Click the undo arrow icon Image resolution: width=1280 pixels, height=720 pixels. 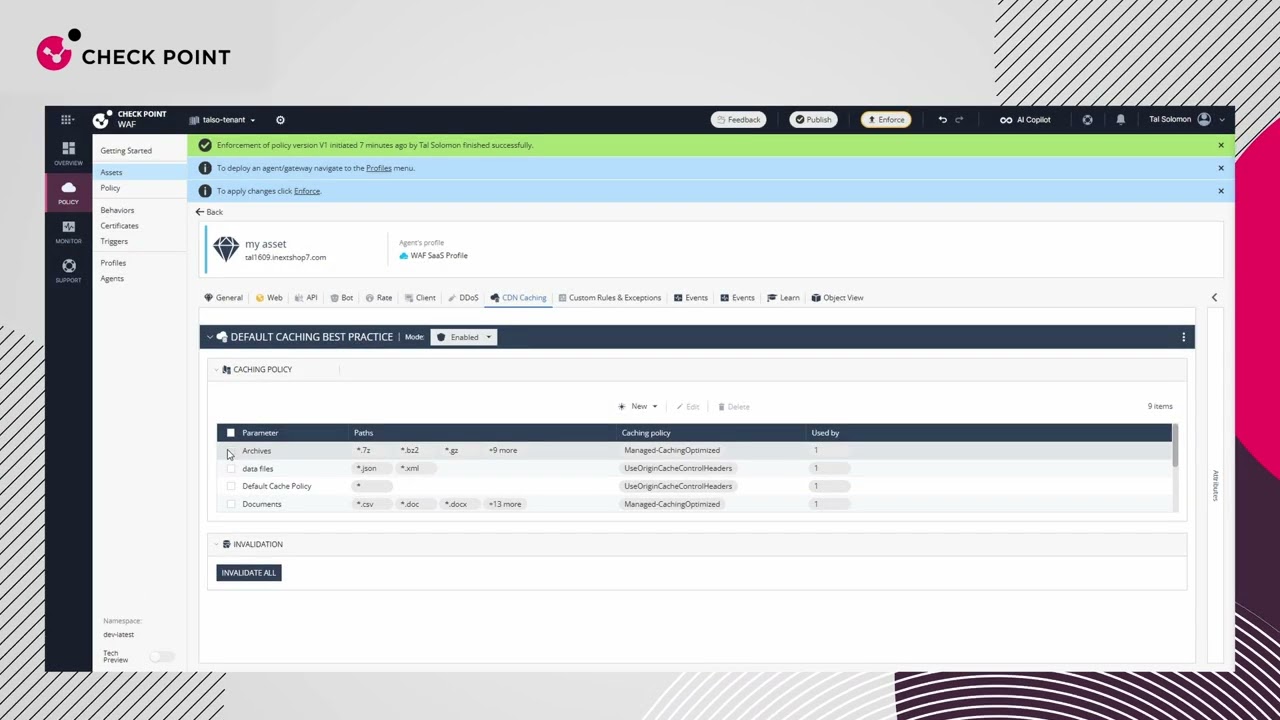tap(942, 120)
